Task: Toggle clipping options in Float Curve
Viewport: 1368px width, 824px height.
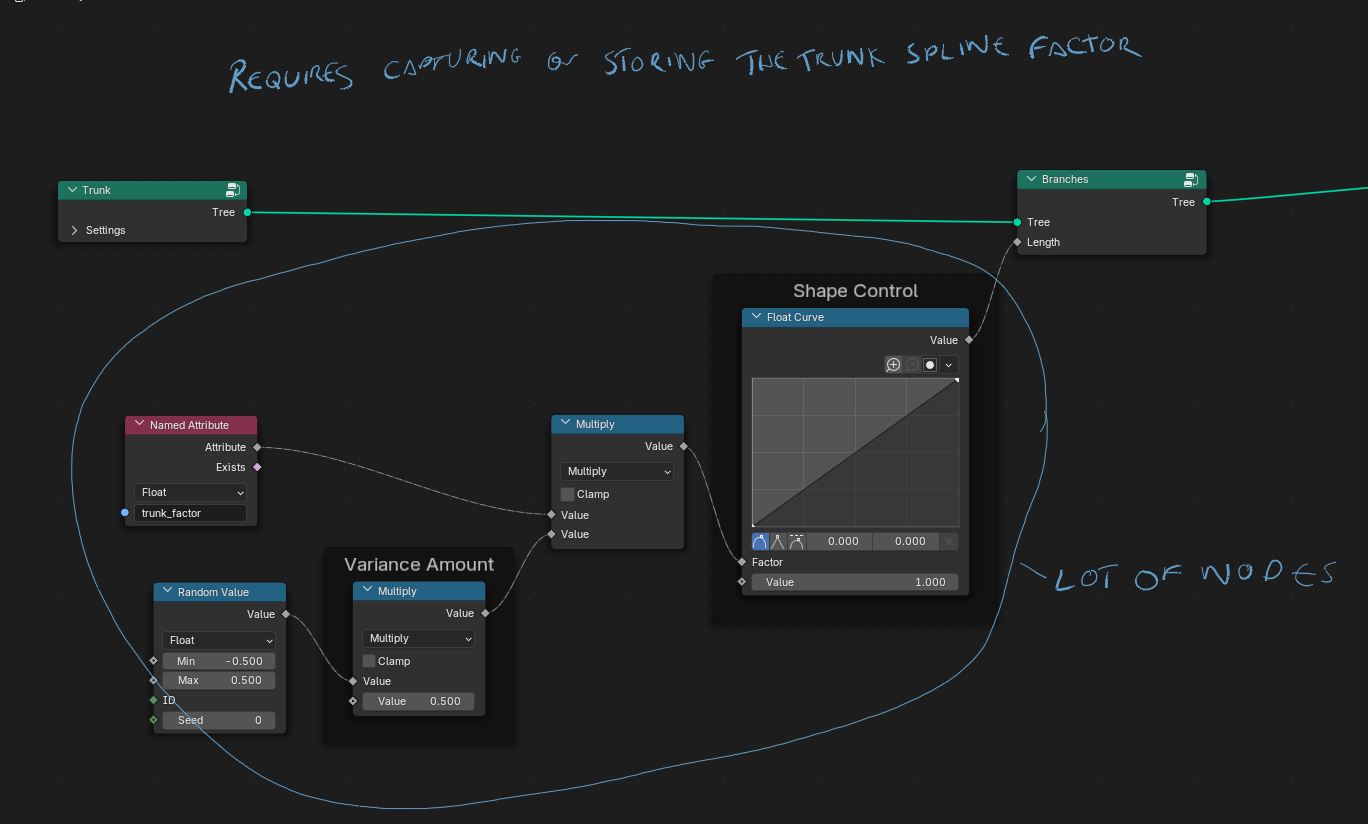Action: click(x=930, y=365)
